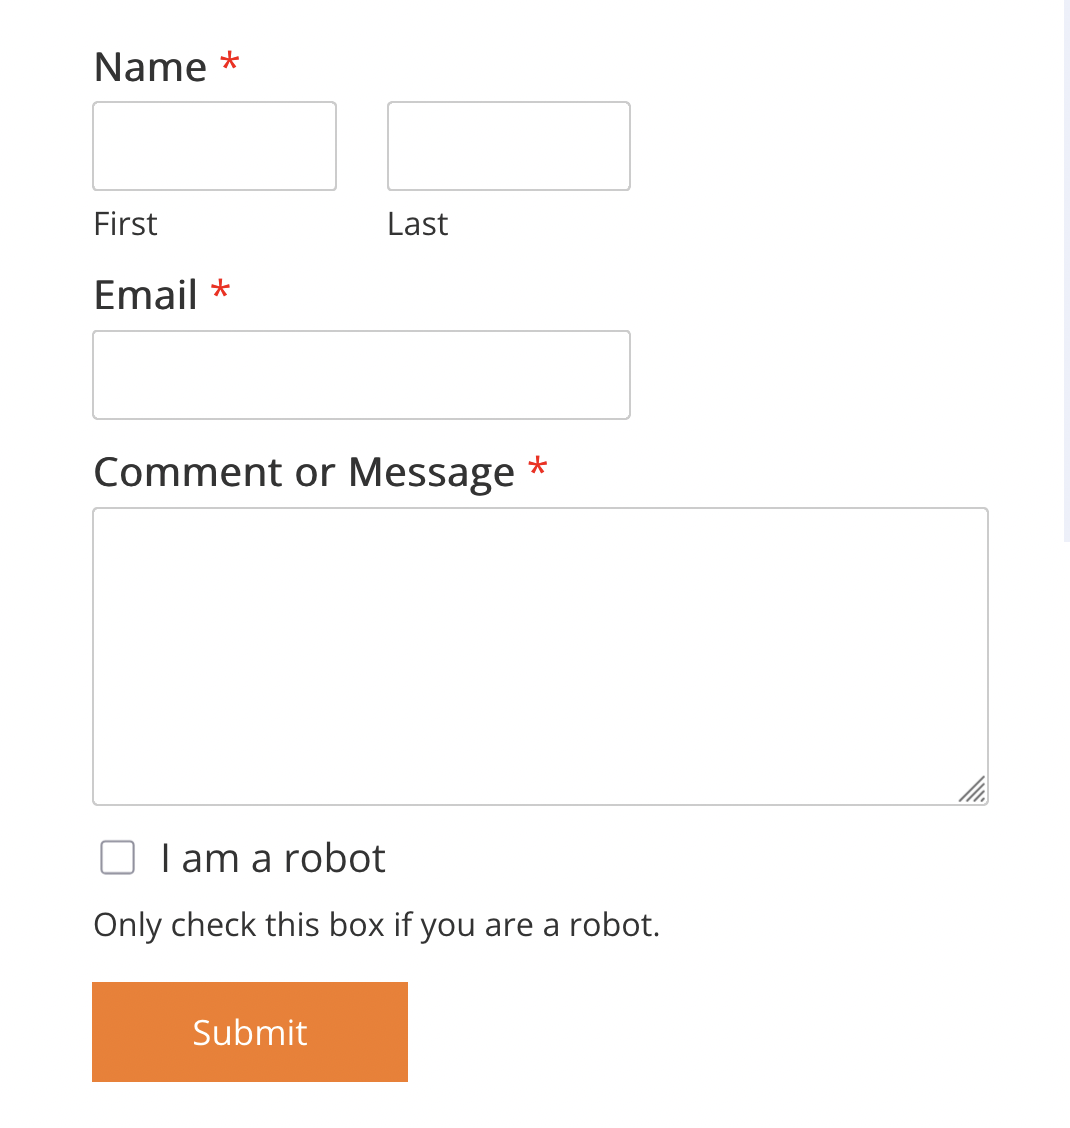Click the "I am a robot" label text
1070x1128 pixels.
273,858
